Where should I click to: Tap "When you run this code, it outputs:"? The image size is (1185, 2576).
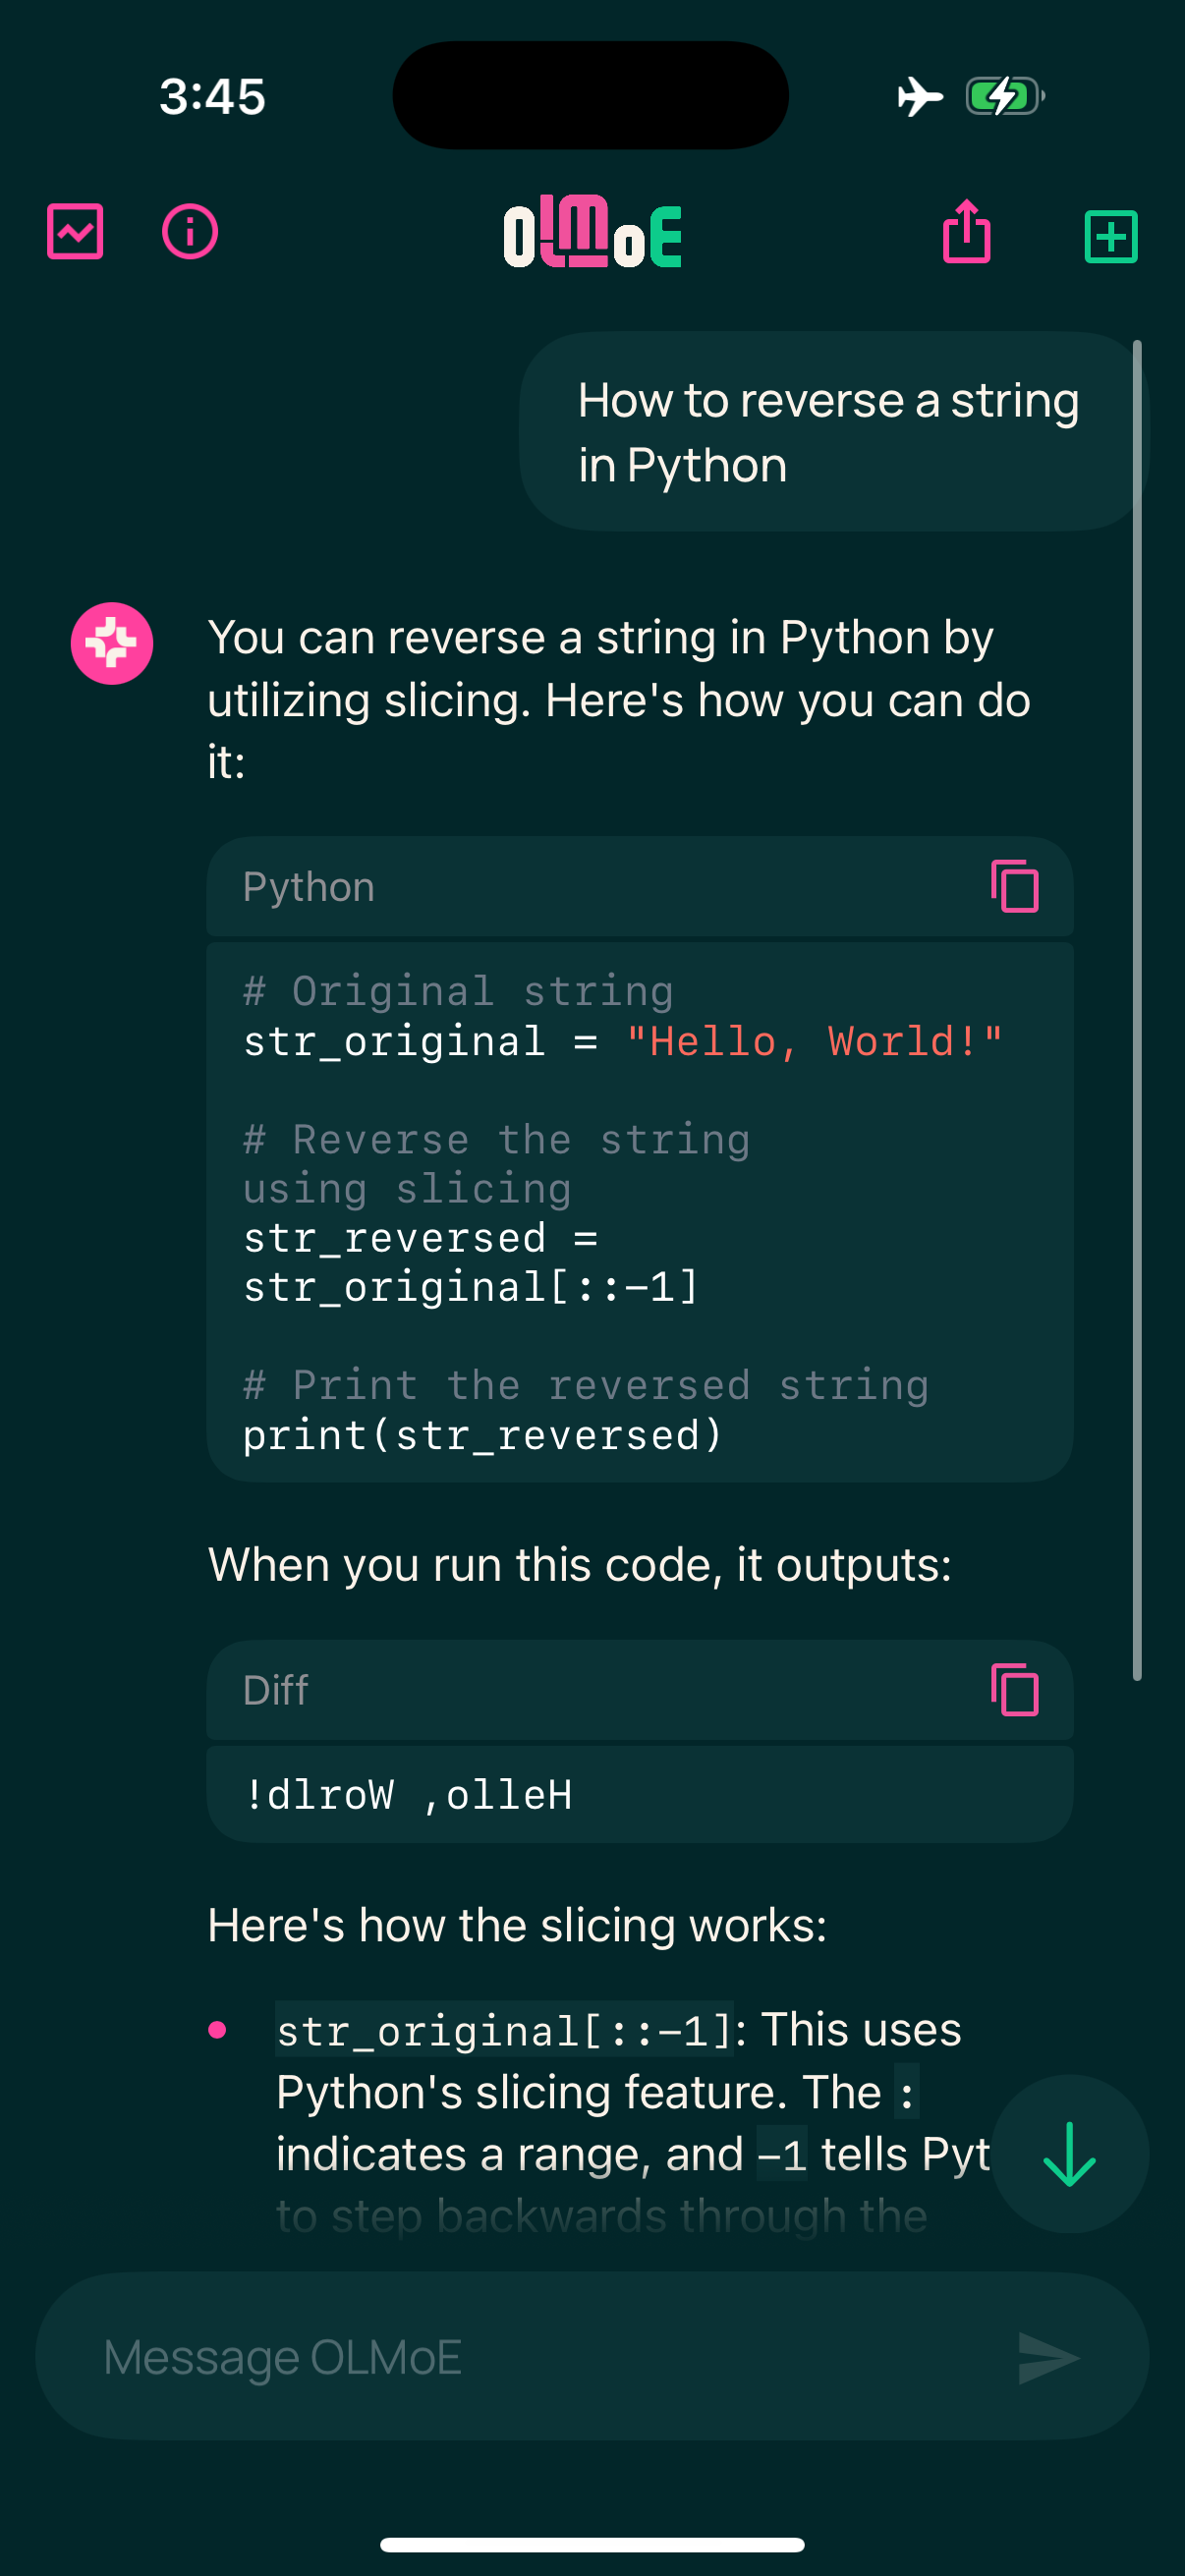[x=580, y=1565]
